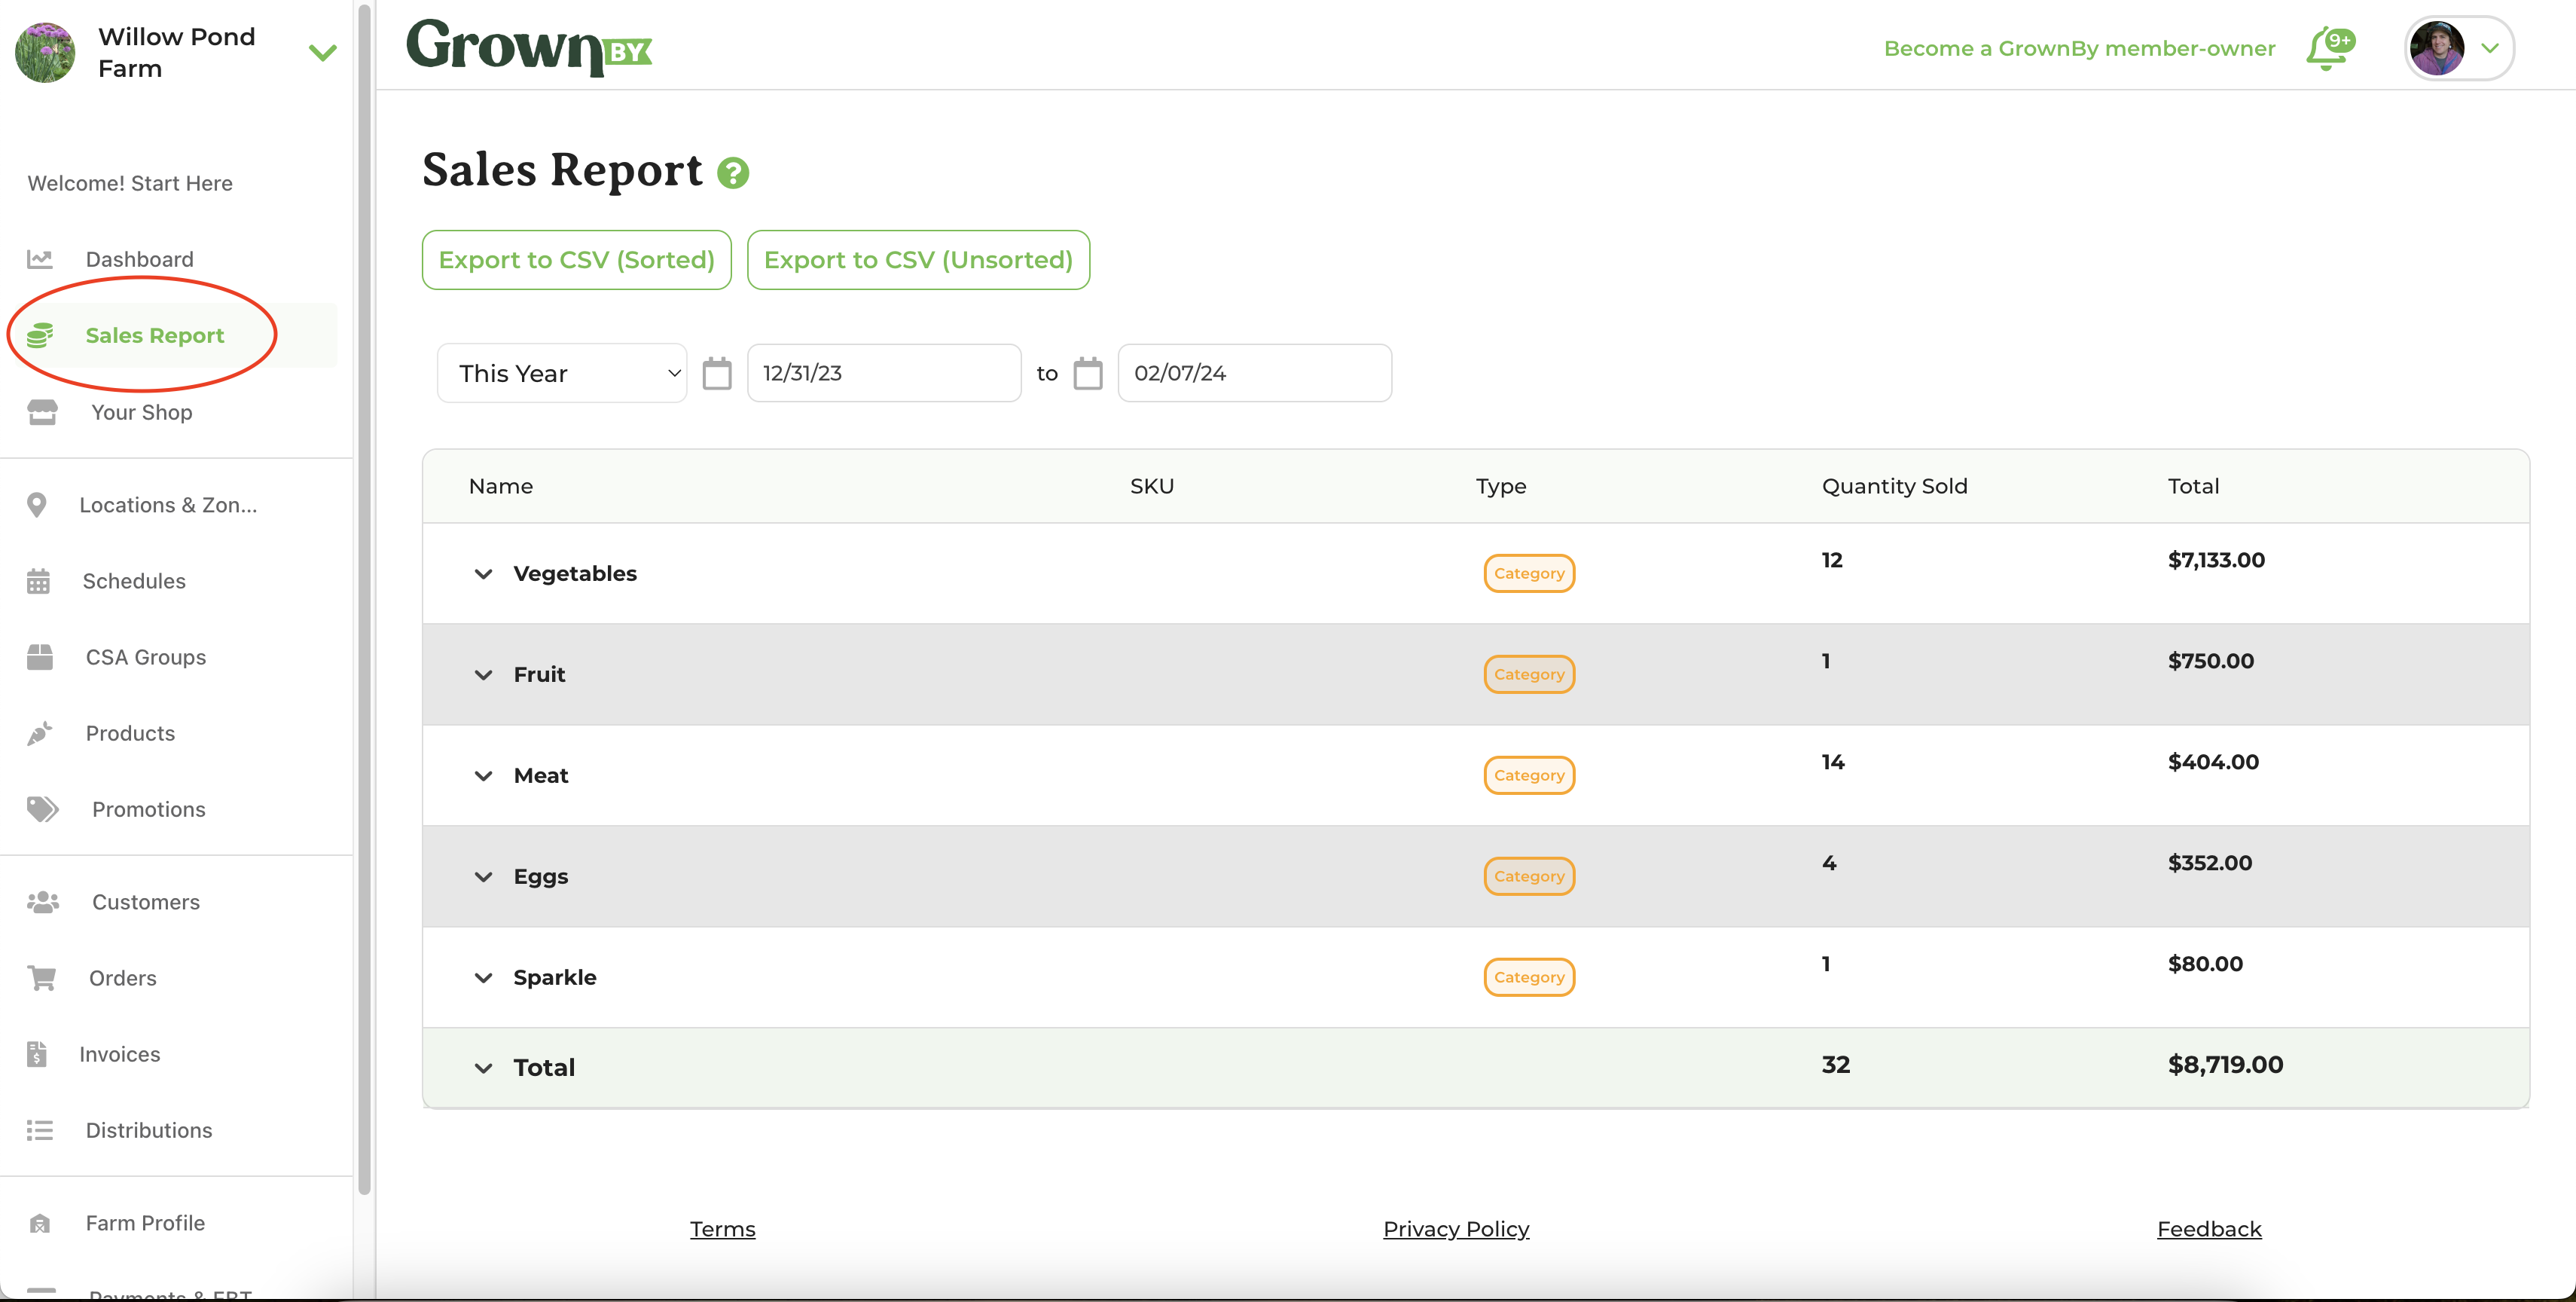The width and height of the screenshot is (2576, 1302).
Task: Open the This Year date range dropdown
Action: (562, 373)
